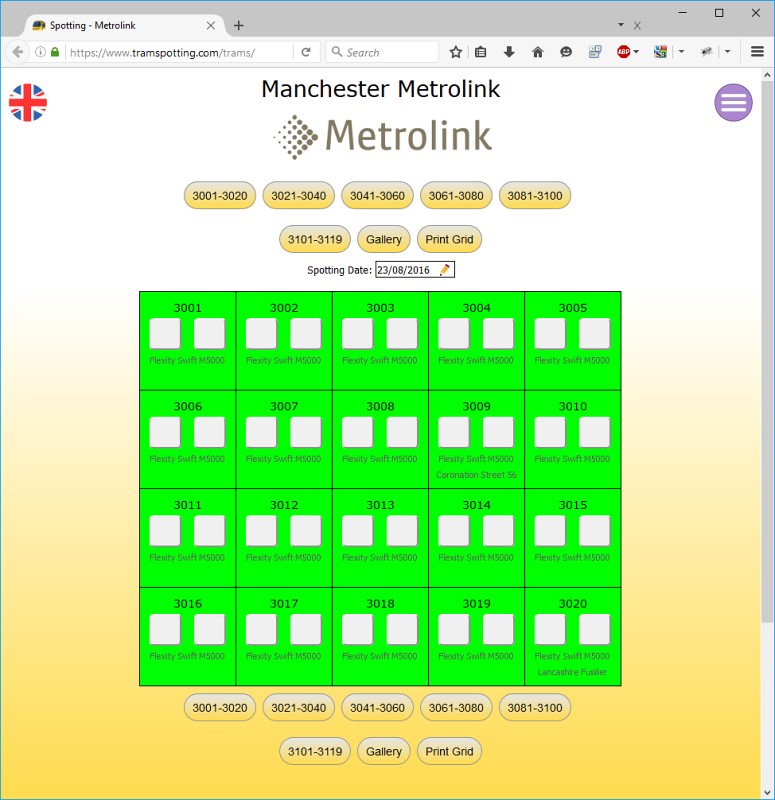
Task: Click the scrollbar up arrow
Action: (767, 74)
